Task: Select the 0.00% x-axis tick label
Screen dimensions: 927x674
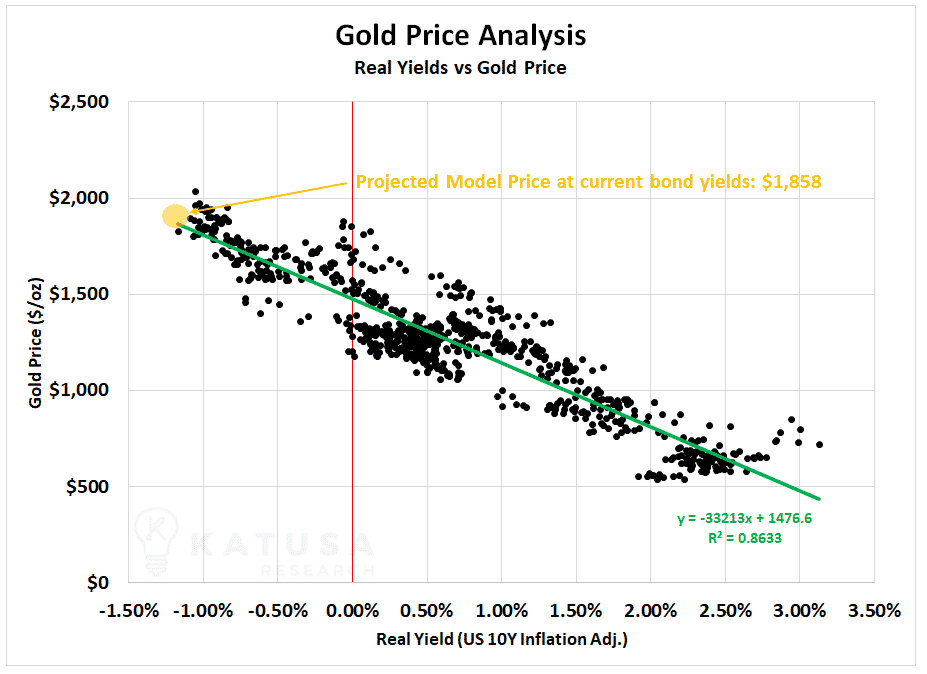Action: click(x=352, y=610)
